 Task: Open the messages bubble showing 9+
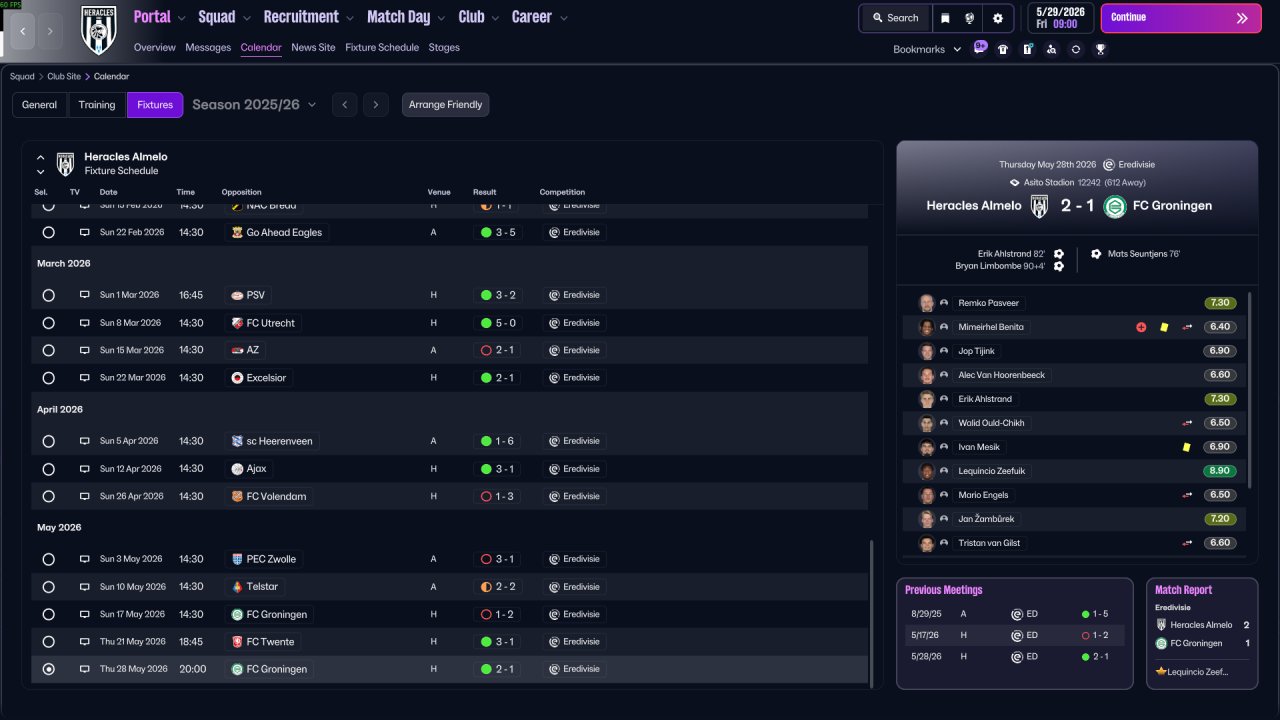(980, 48)
